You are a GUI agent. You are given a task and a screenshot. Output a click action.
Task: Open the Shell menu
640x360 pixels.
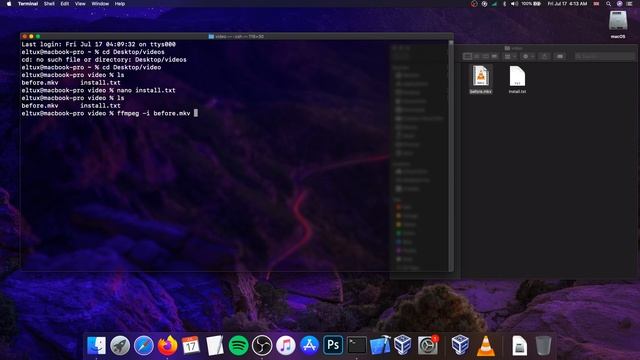tap(49, 4)
